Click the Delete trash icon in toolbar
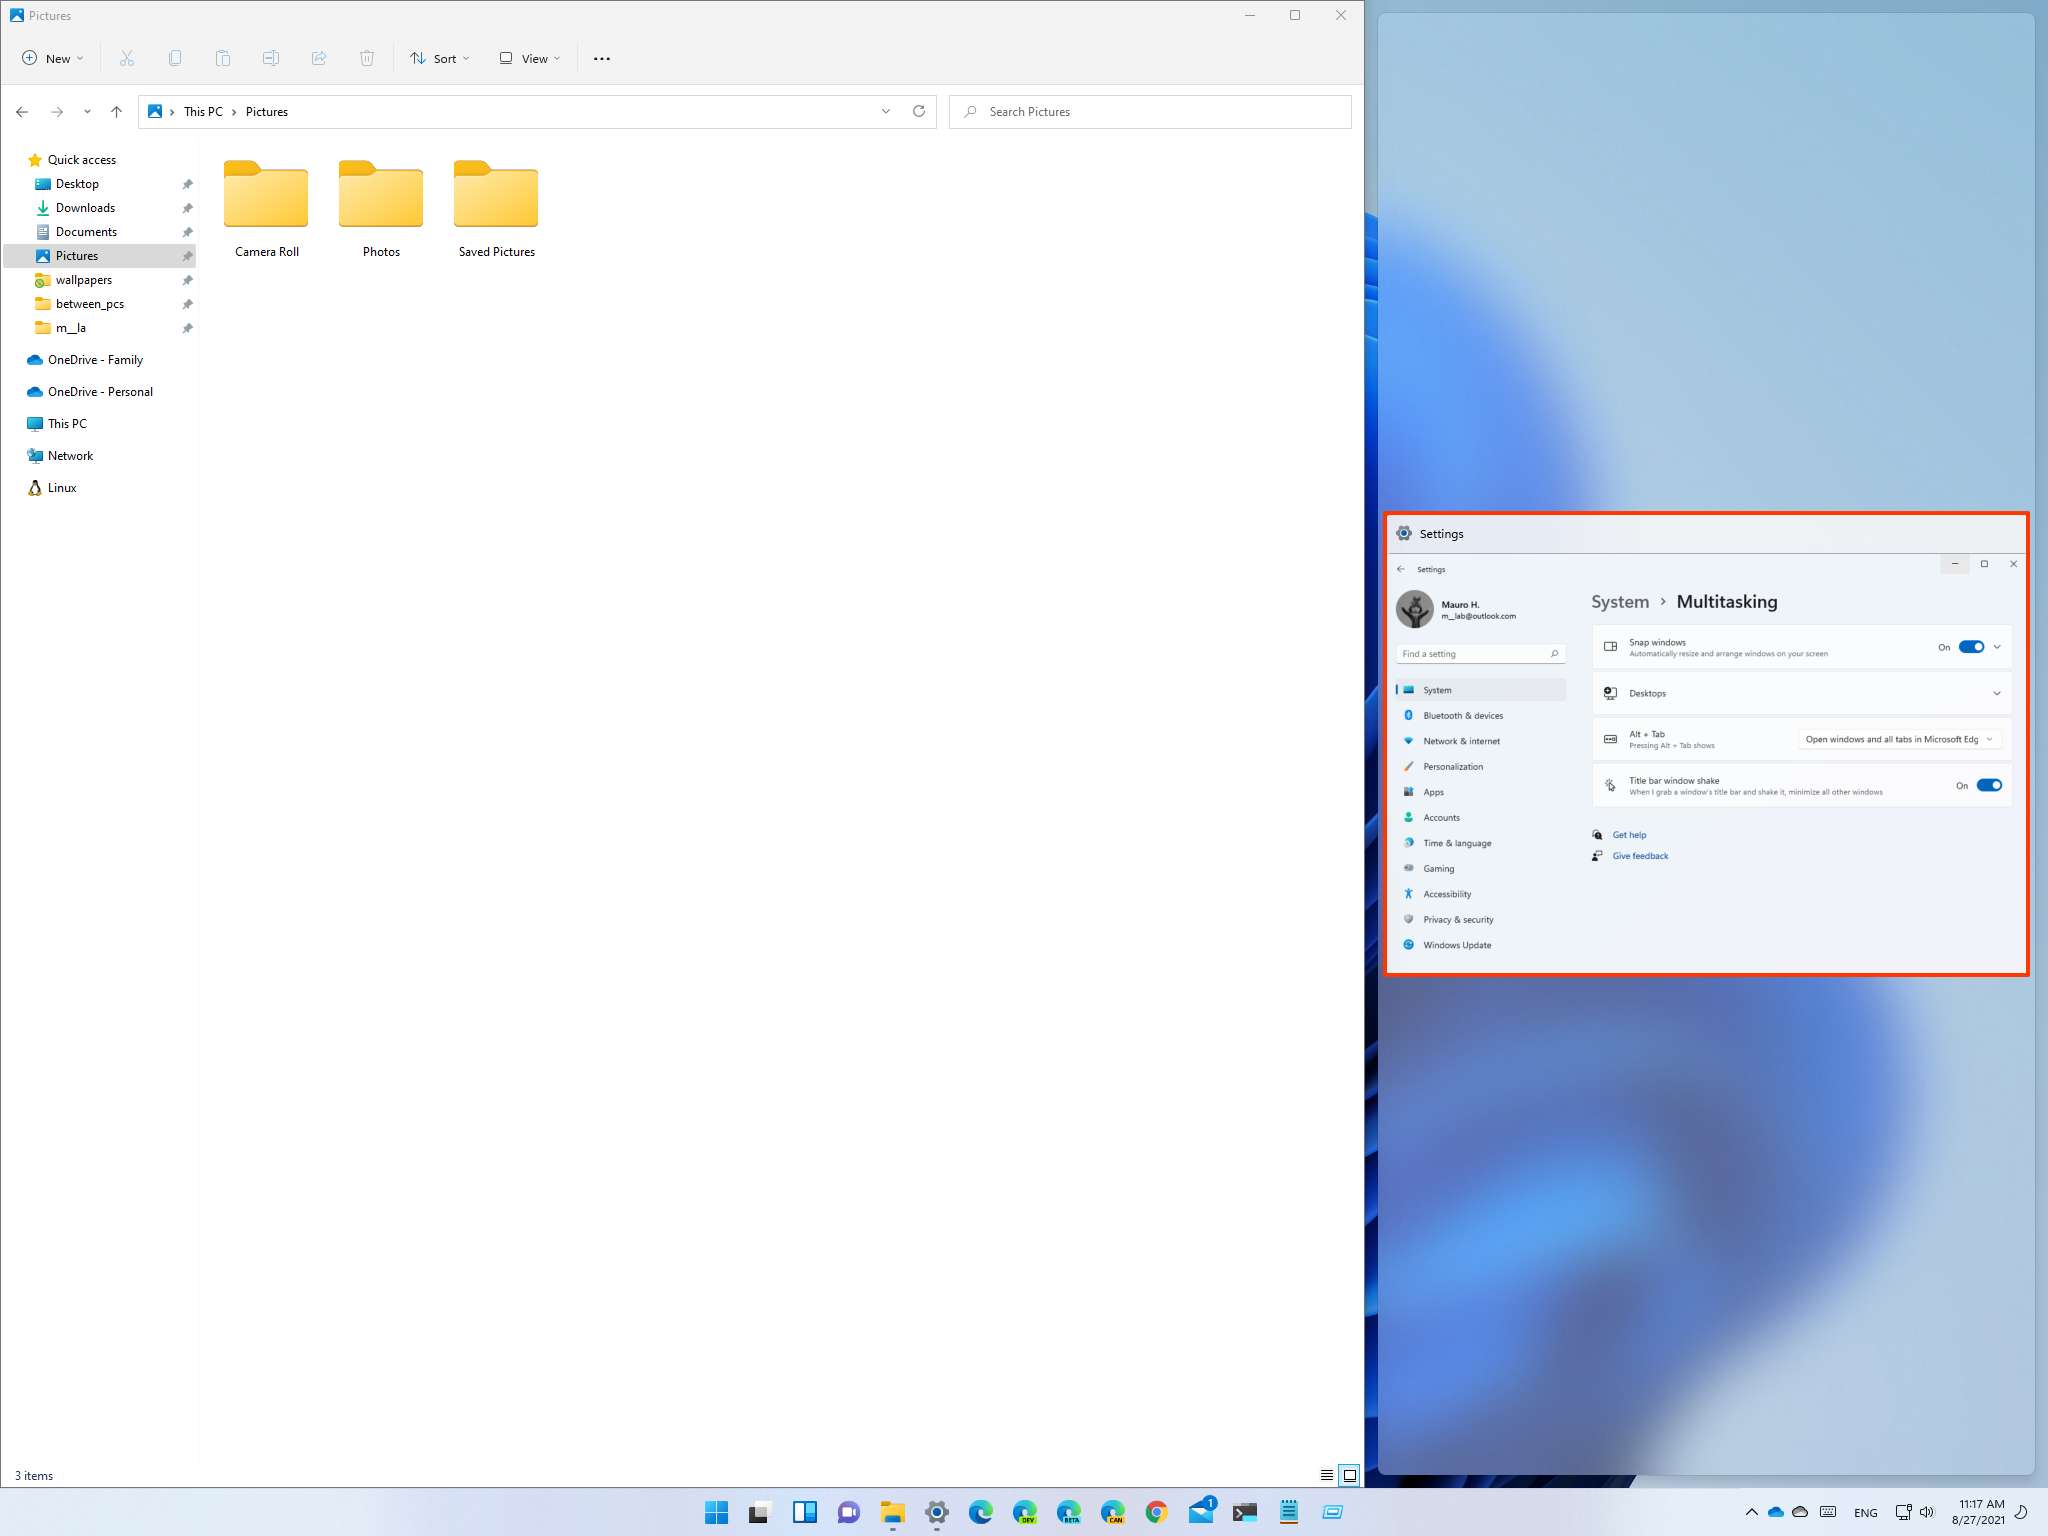This screenshot has height=1536, width=2048. tap(367, 58)
